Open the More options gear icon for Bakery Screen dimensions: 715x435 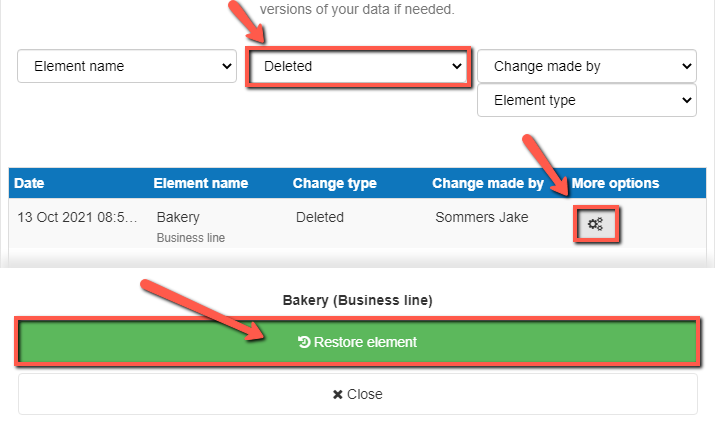click(x=595, y=224)
